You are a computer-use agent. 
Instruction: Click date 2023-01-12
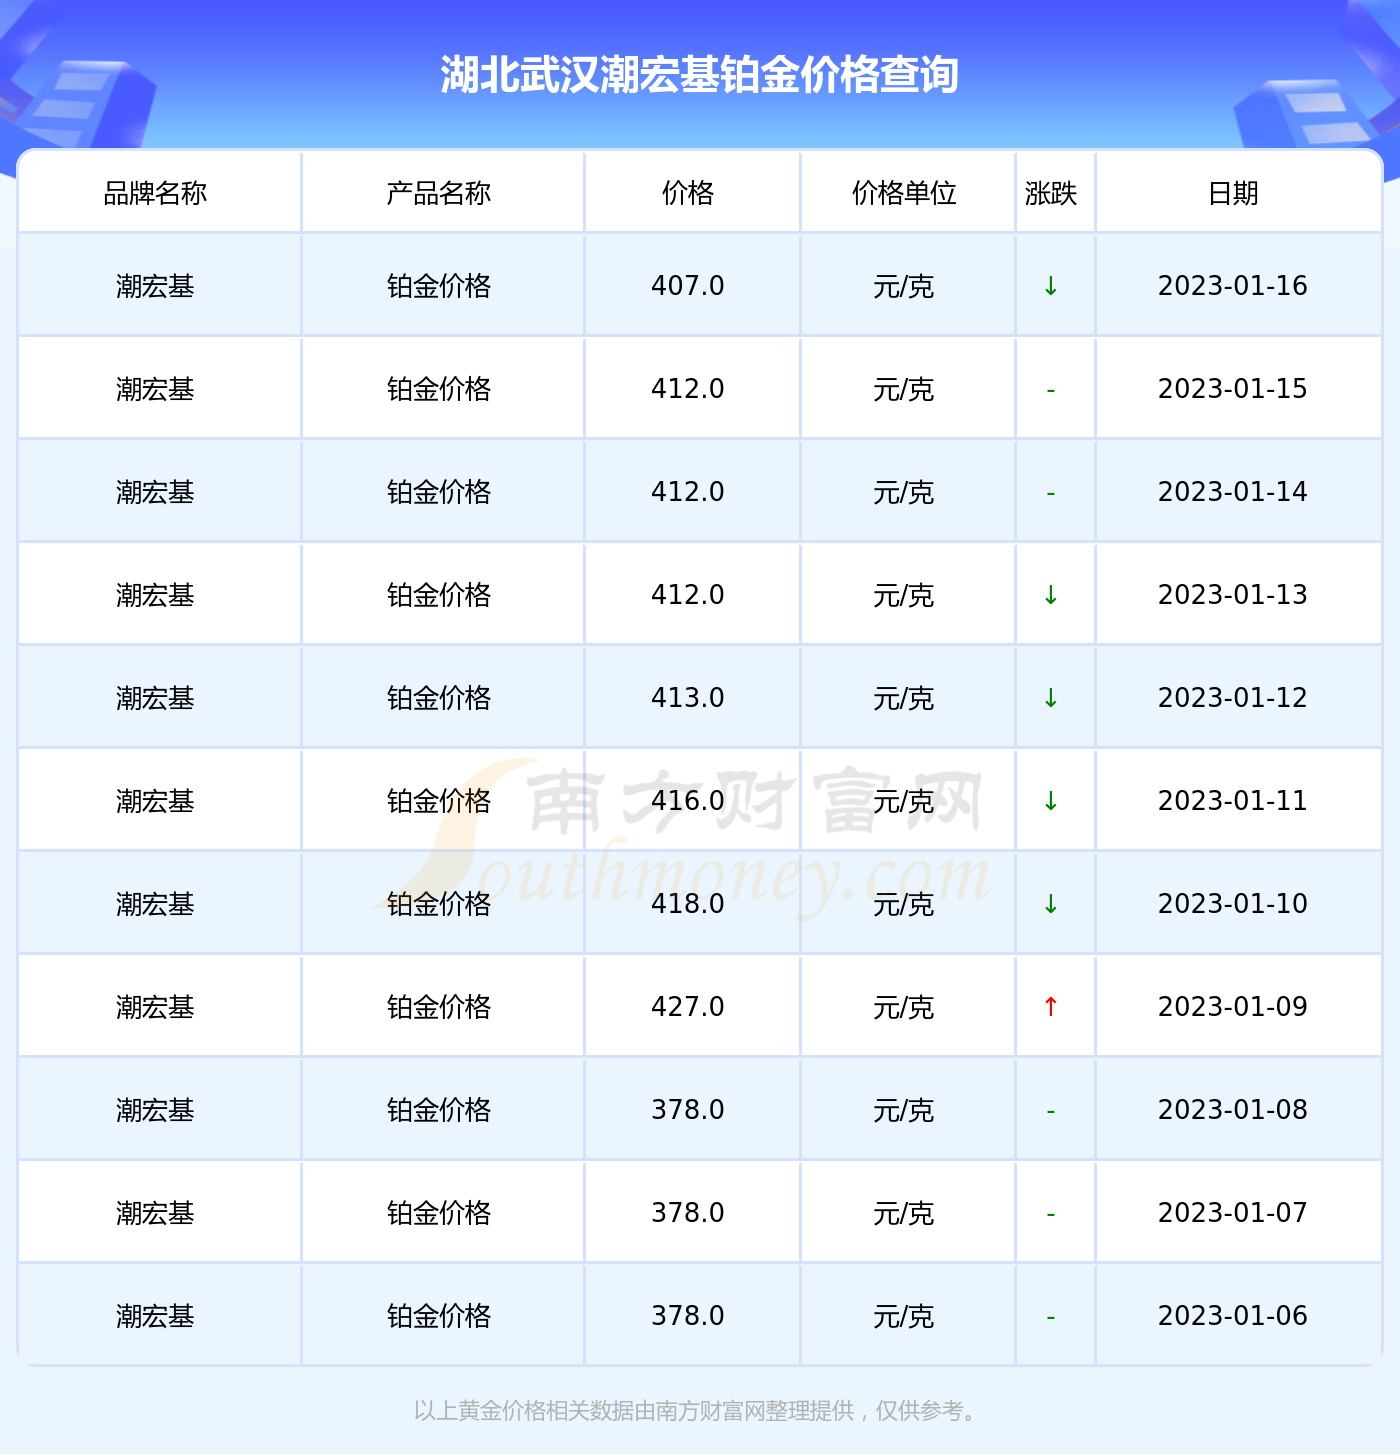[x=1233, y=698]
